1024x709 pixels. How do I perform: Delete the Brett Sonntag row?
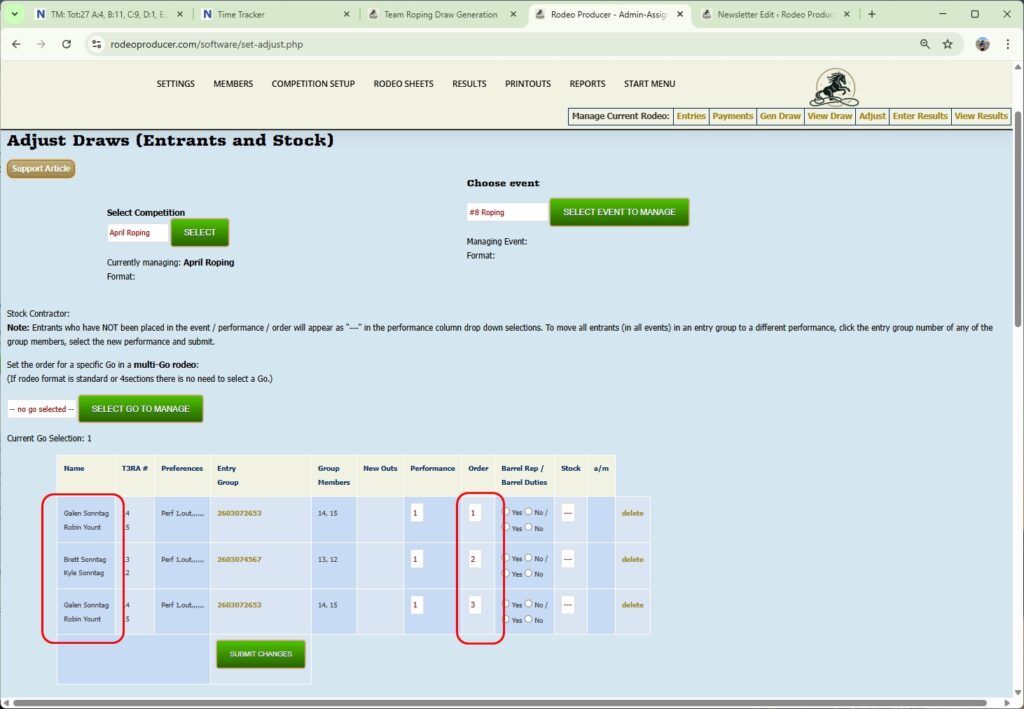[632, 559]
